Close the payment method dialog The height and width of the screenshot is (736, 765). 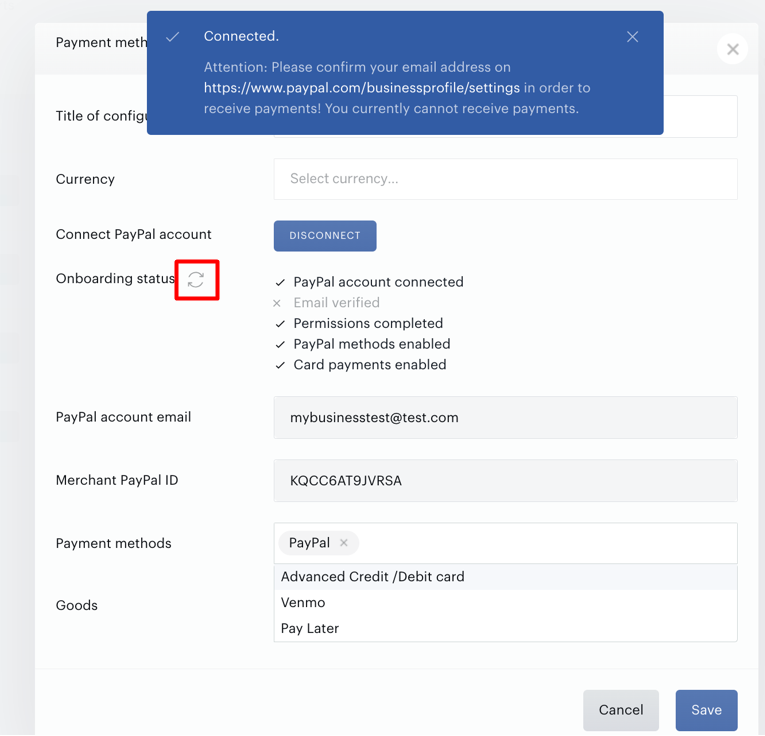click(x=732, y=49)
